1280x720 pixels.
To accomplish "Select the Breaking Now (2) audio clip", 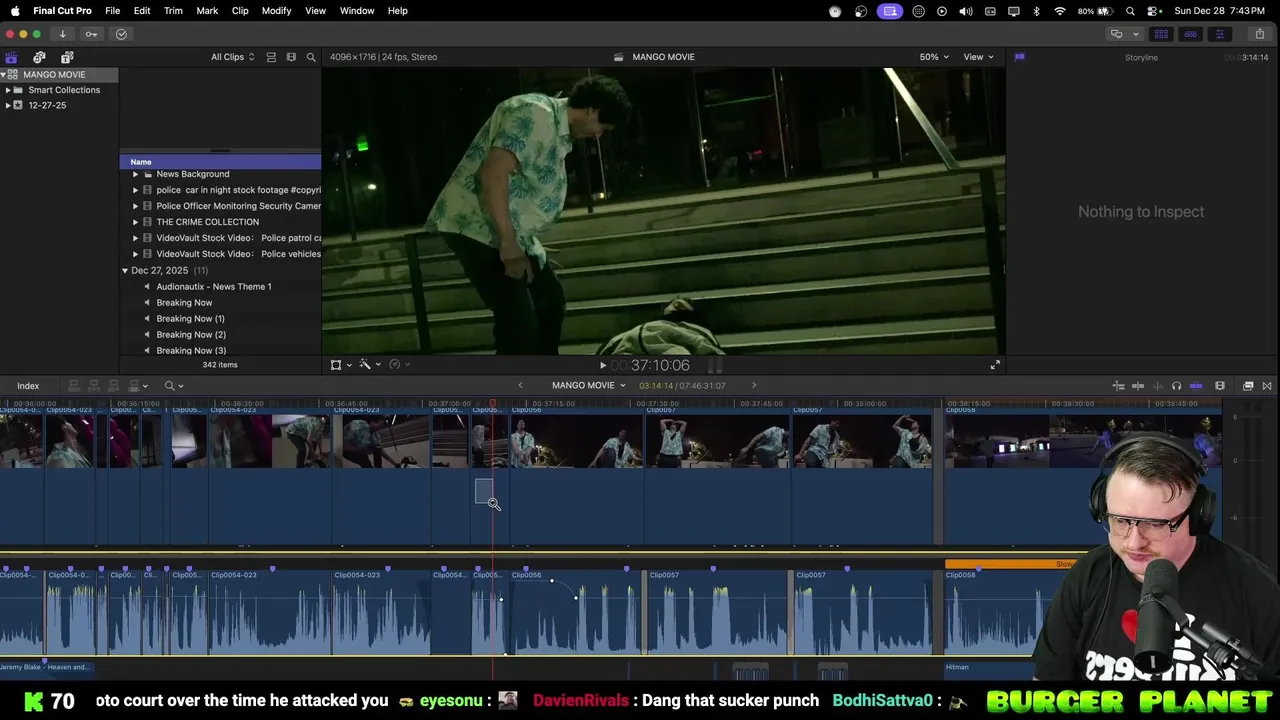I will coord(191,335).
